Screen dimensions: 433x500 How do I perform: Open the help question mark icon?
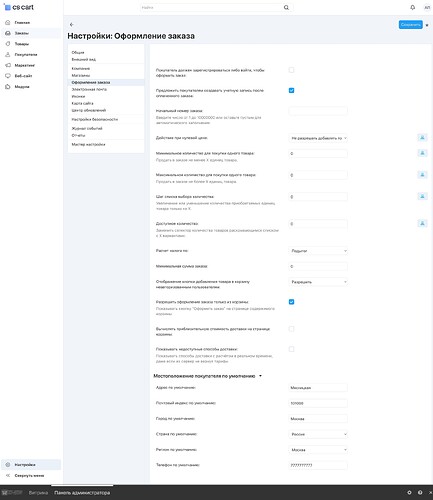pos(420,492)
